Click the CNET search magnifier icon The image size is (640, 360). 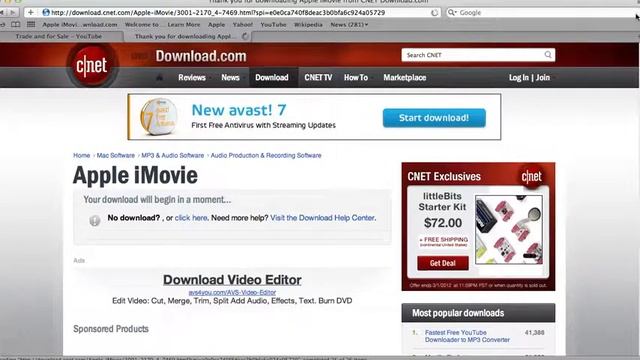click(548, 55)
